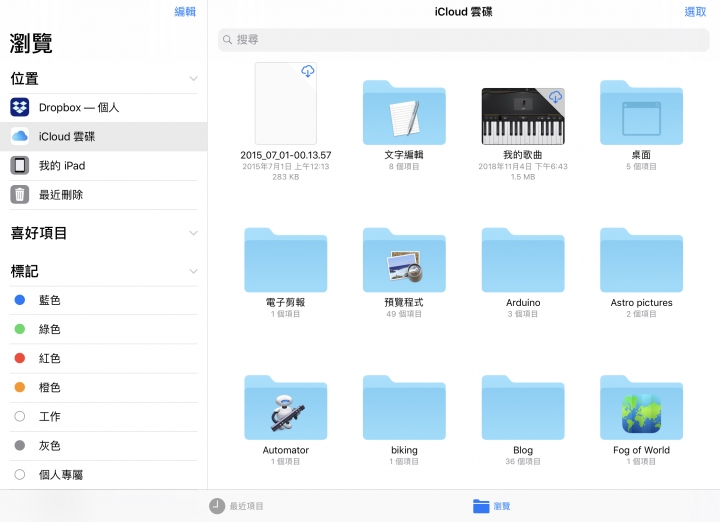
Task: Select the 橙色 orange tag dot
Action: coord(20,387)
